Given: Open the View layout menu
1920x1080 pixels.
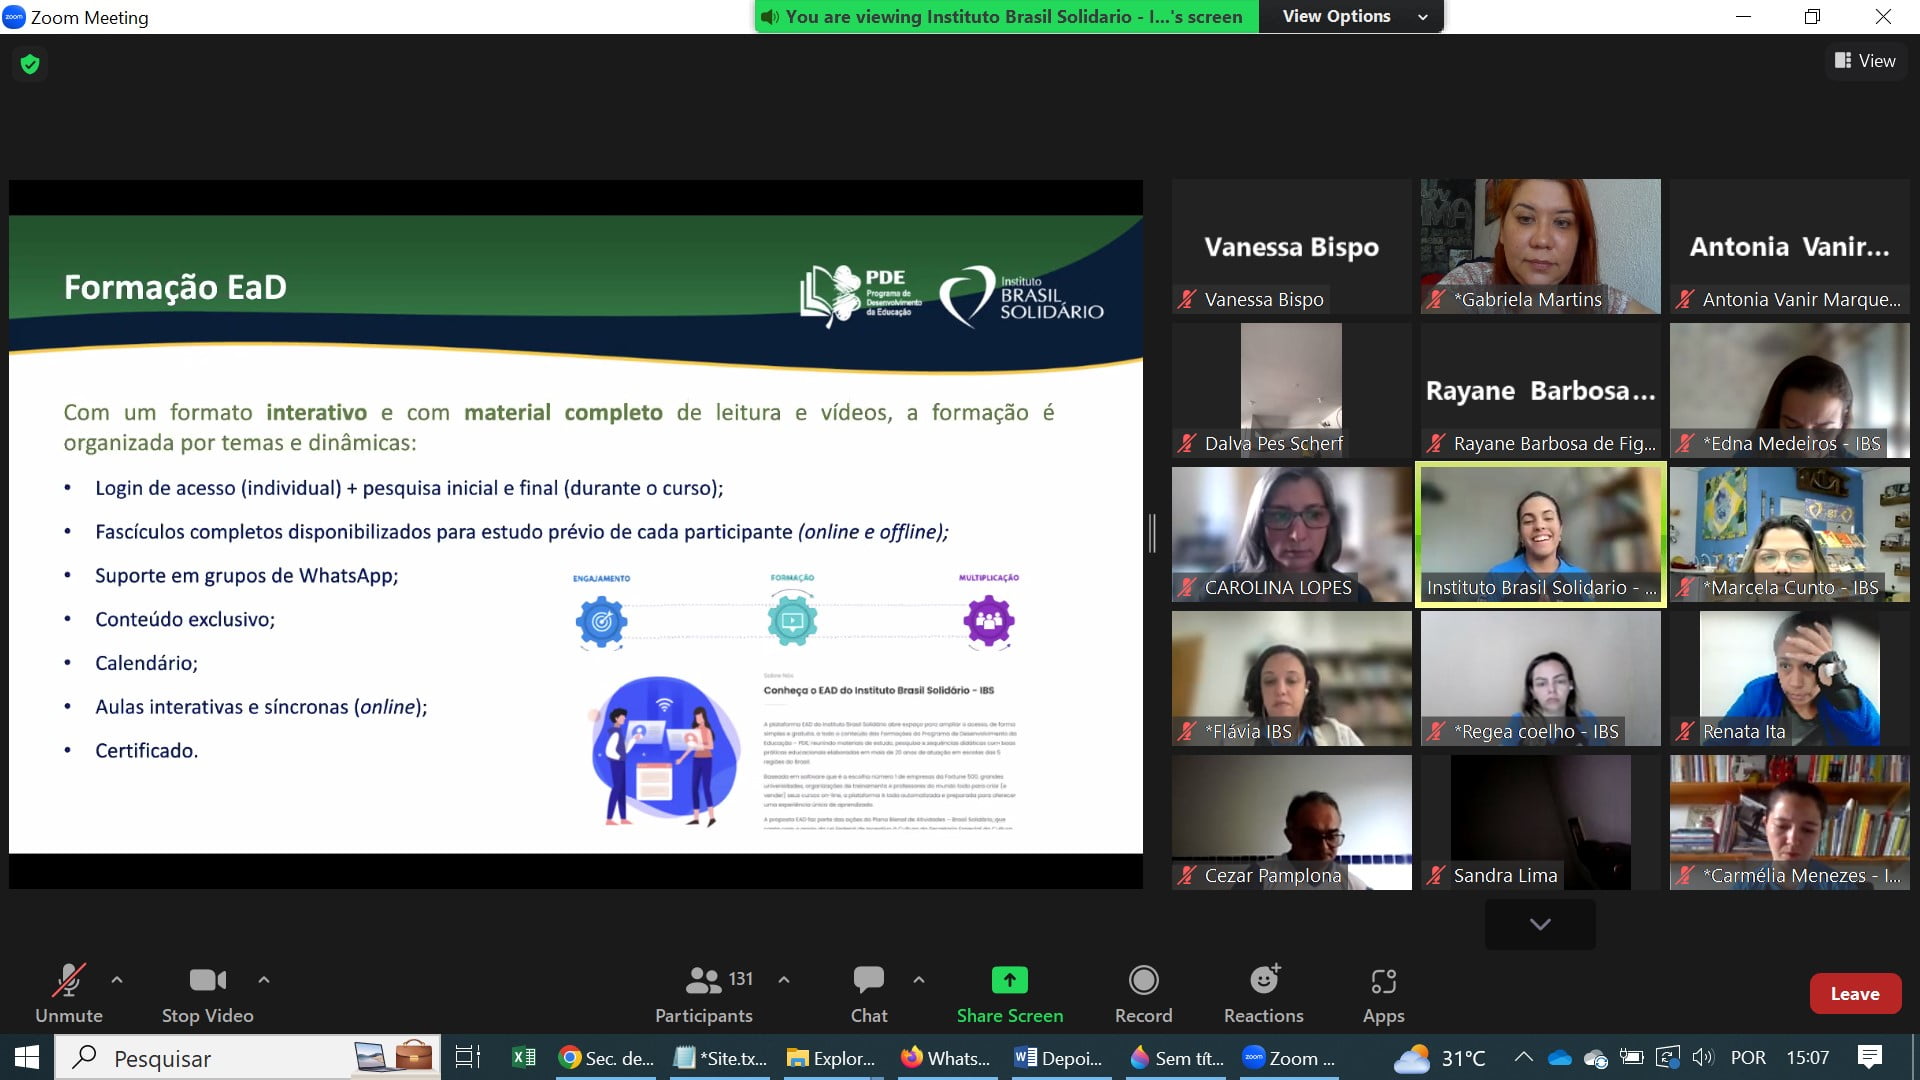Looking at the screenshot, I should coord(1865,61).
